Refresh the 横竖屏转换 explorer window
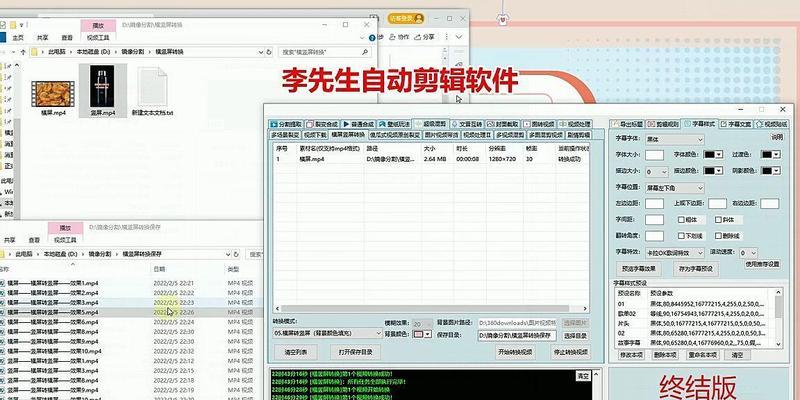Screen dimensions: 800x400 (269, 52)
